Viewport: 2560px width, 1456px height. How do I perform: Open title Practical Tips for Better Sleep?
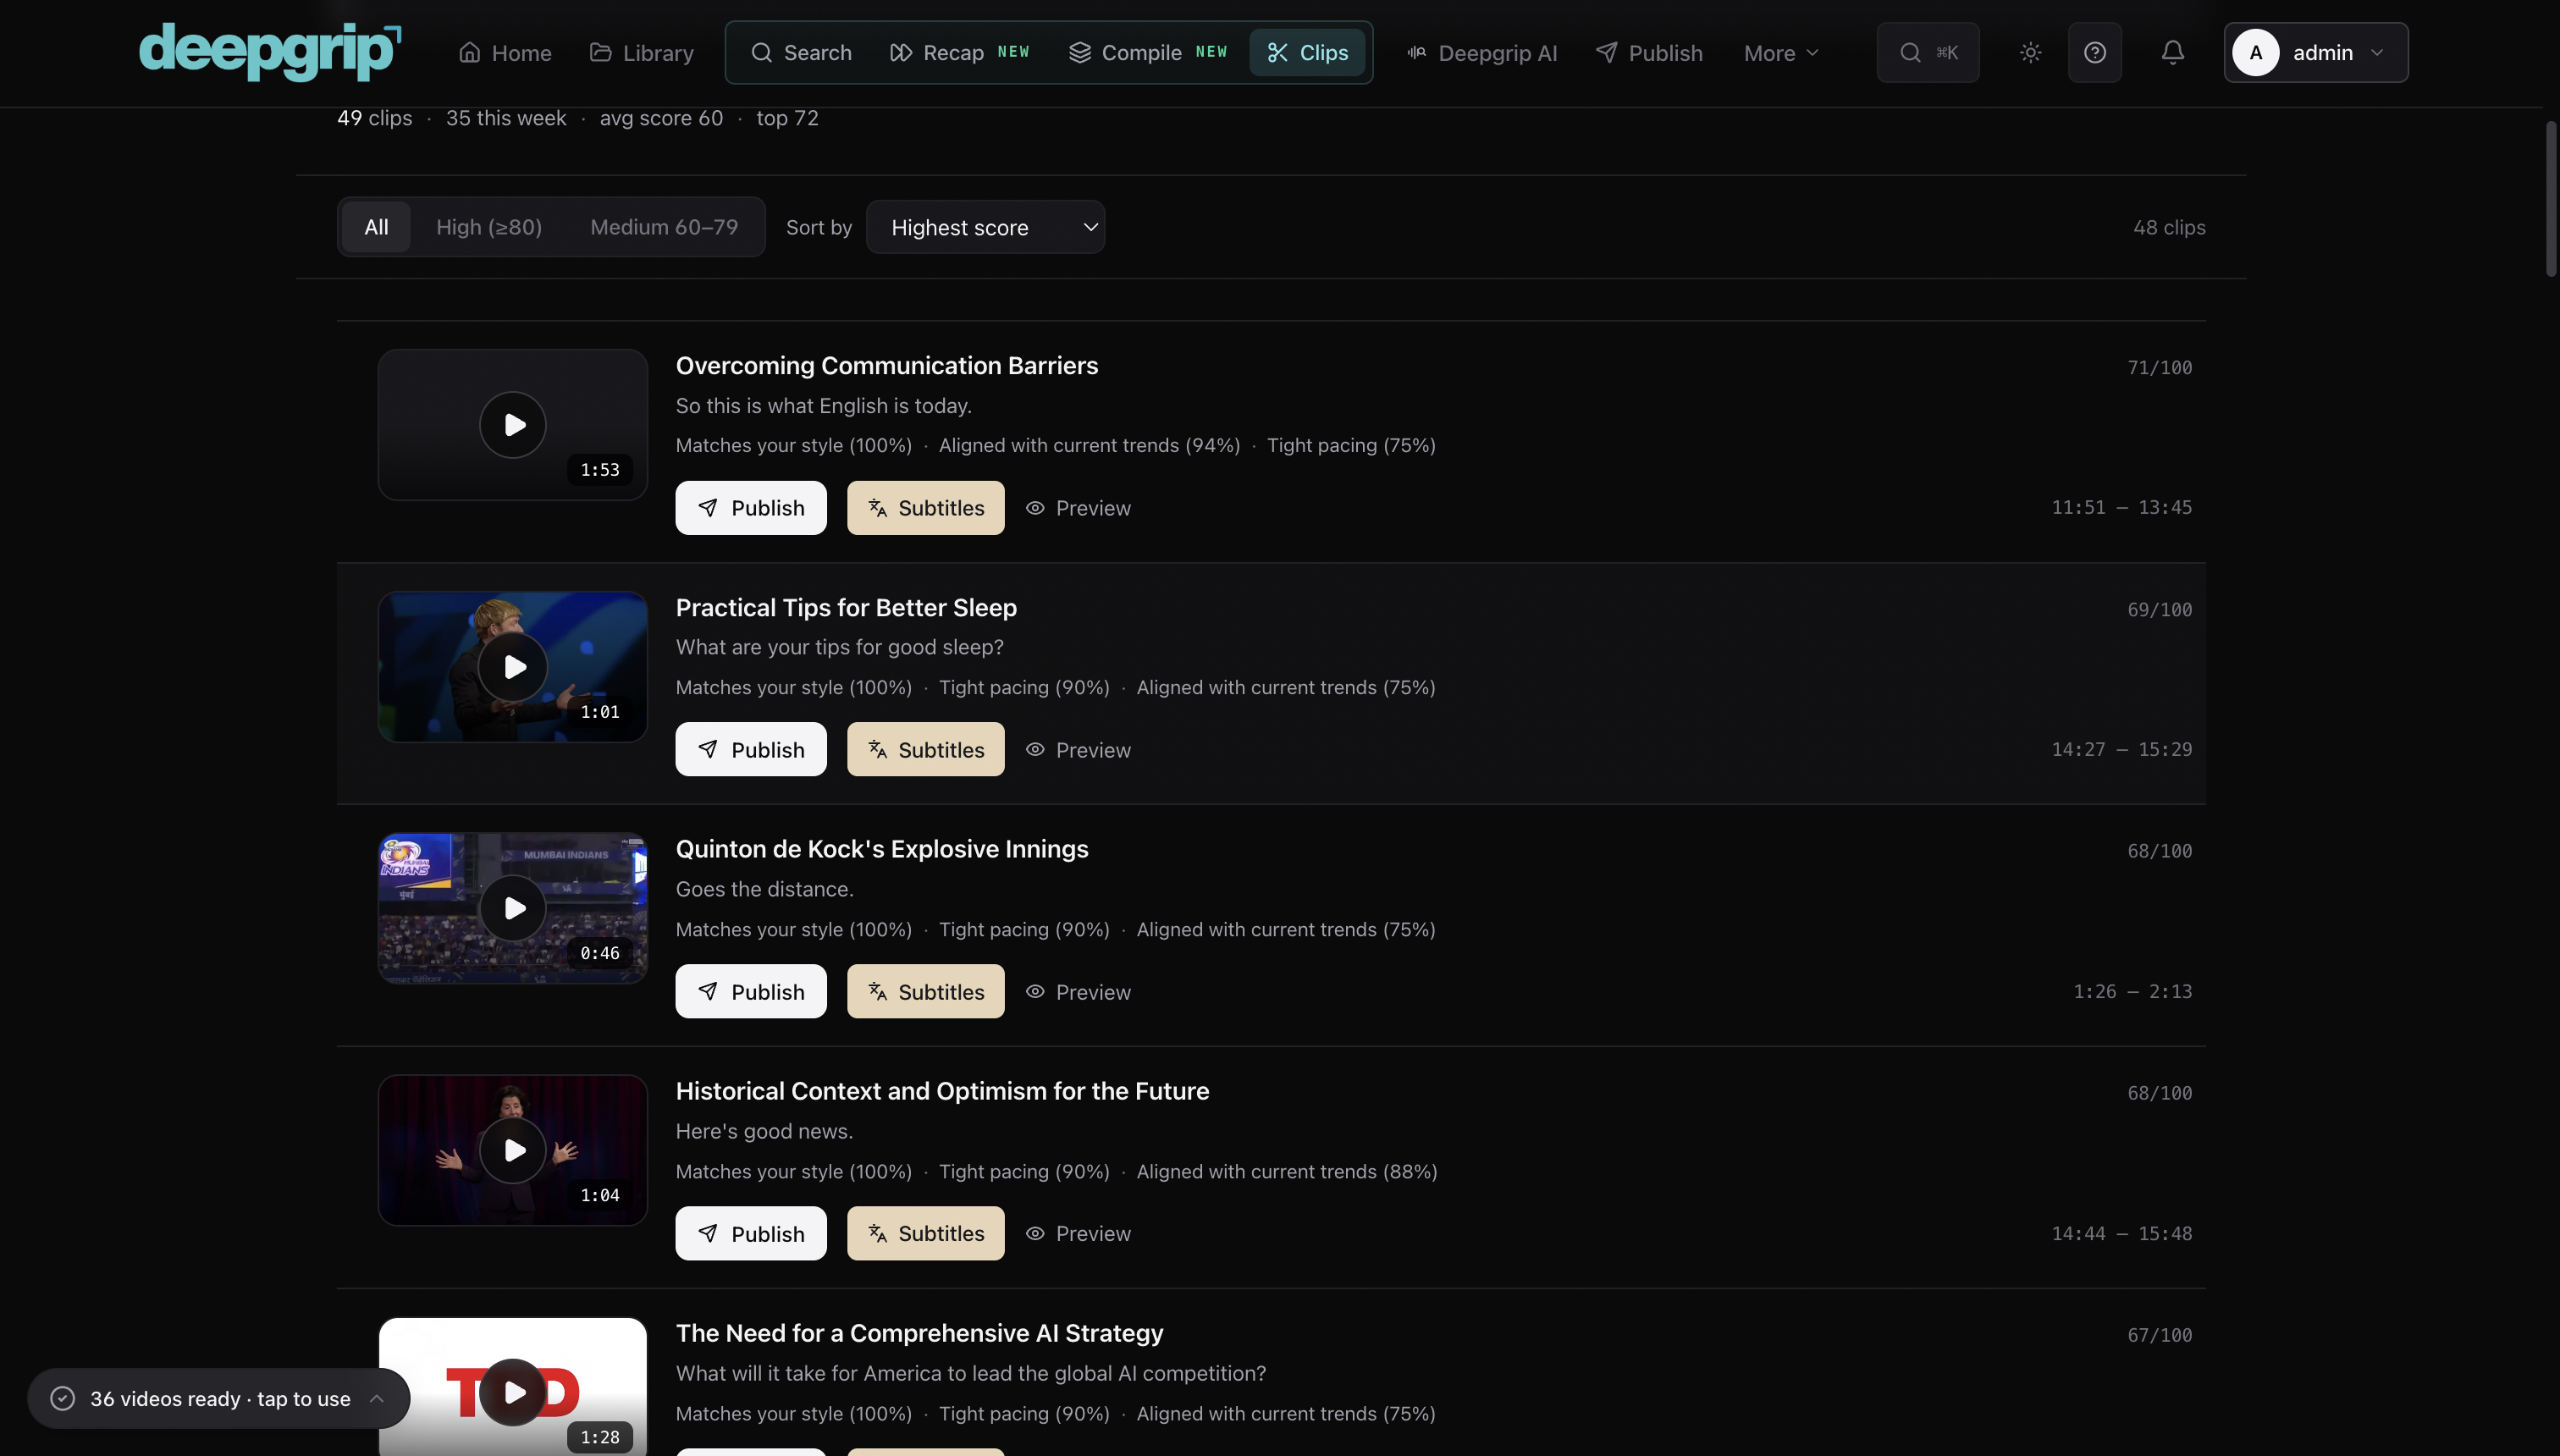(846, 608)
